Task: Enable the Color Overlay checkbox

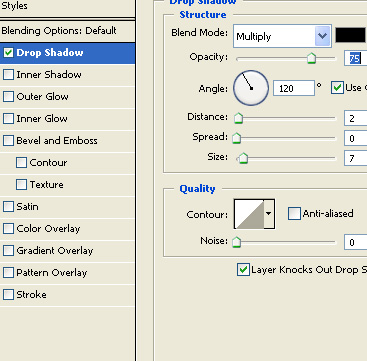Action: coord(8,229)
